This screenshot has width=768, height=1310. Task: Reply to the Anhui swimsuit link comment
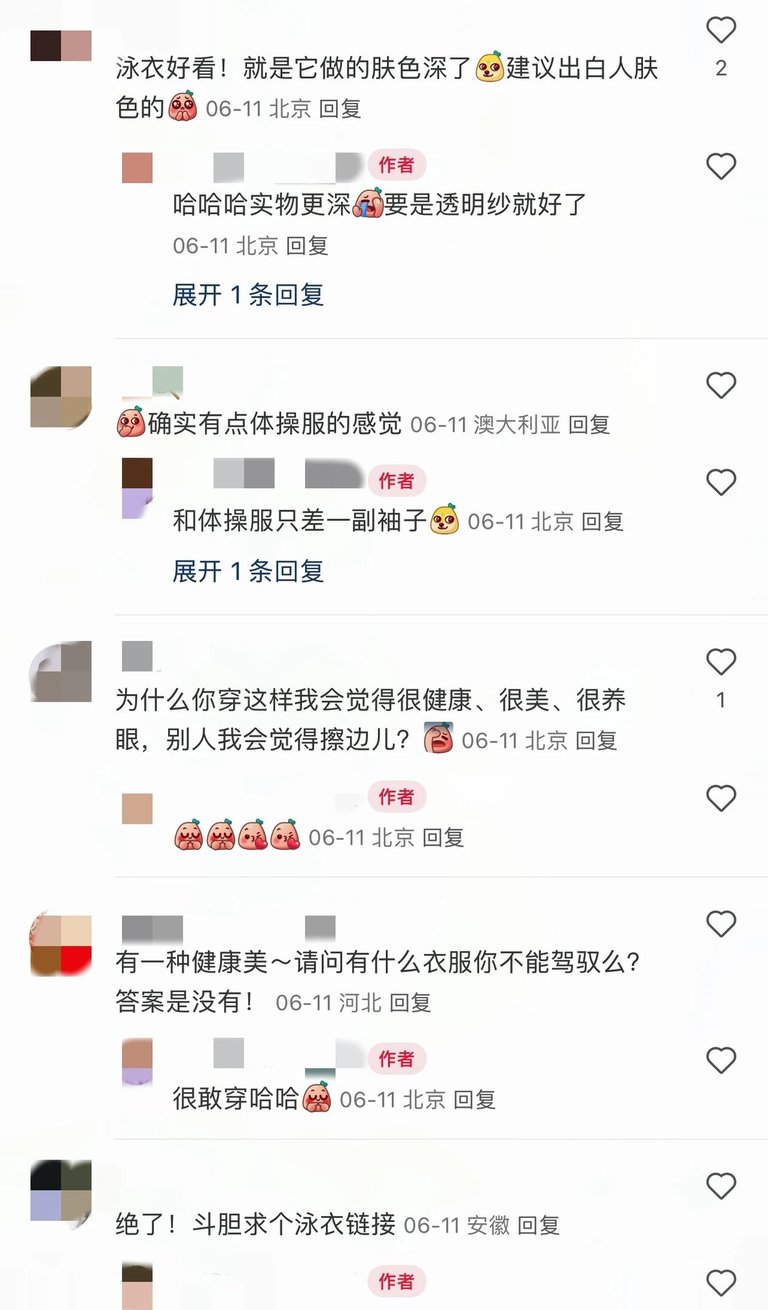tap(538, 1224)
